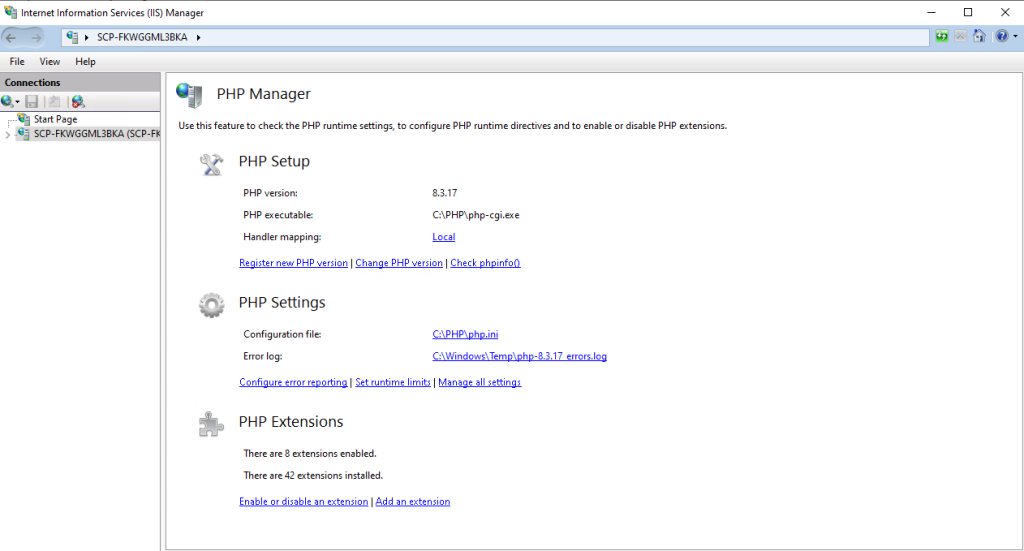This screenshot has height=551, width=1024.
Task: Select the SCP-FKWGGML3BKA server tree item
Action: [97, 134]
